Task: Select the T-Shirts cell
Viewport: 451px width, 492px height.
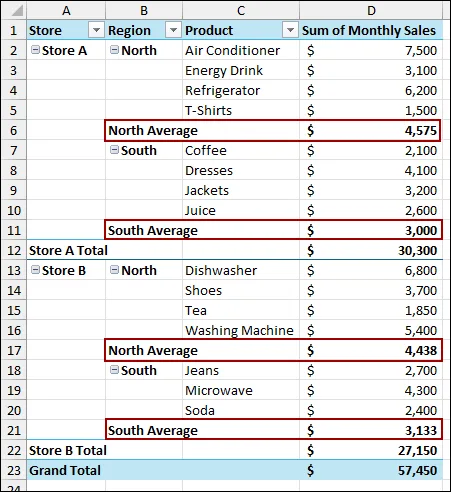Action: [241, 110]
